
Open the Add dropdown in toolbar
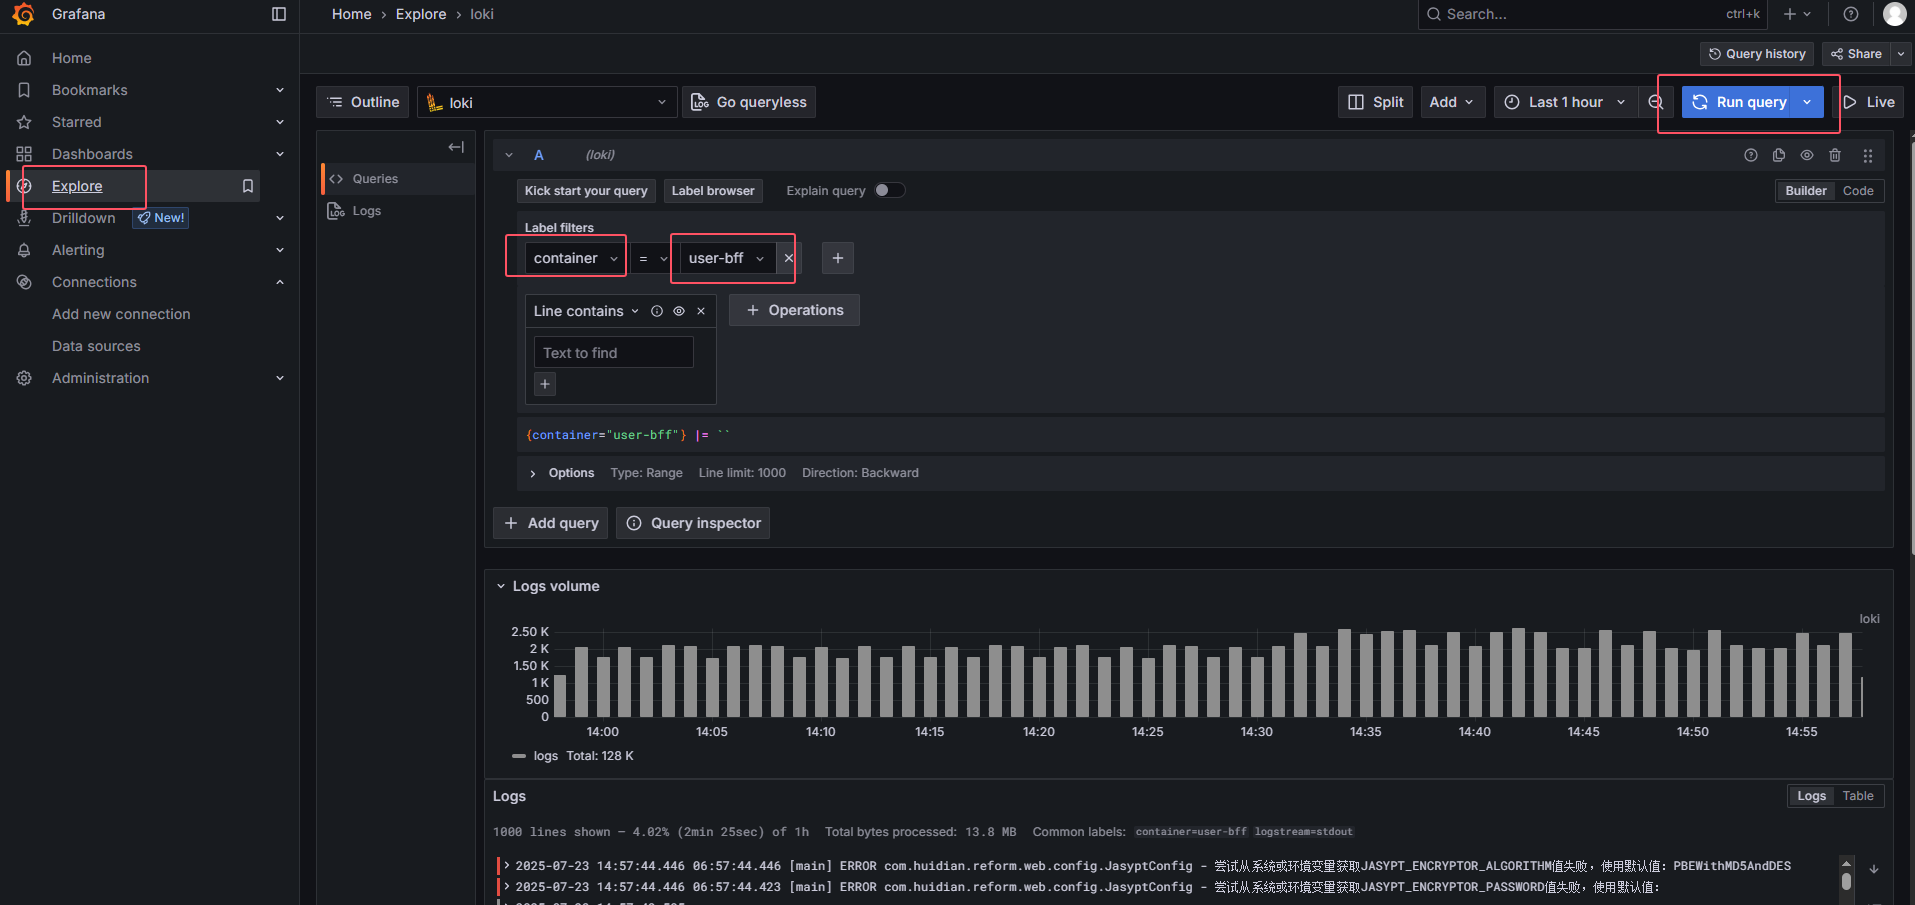click(x=1452, y=102)
